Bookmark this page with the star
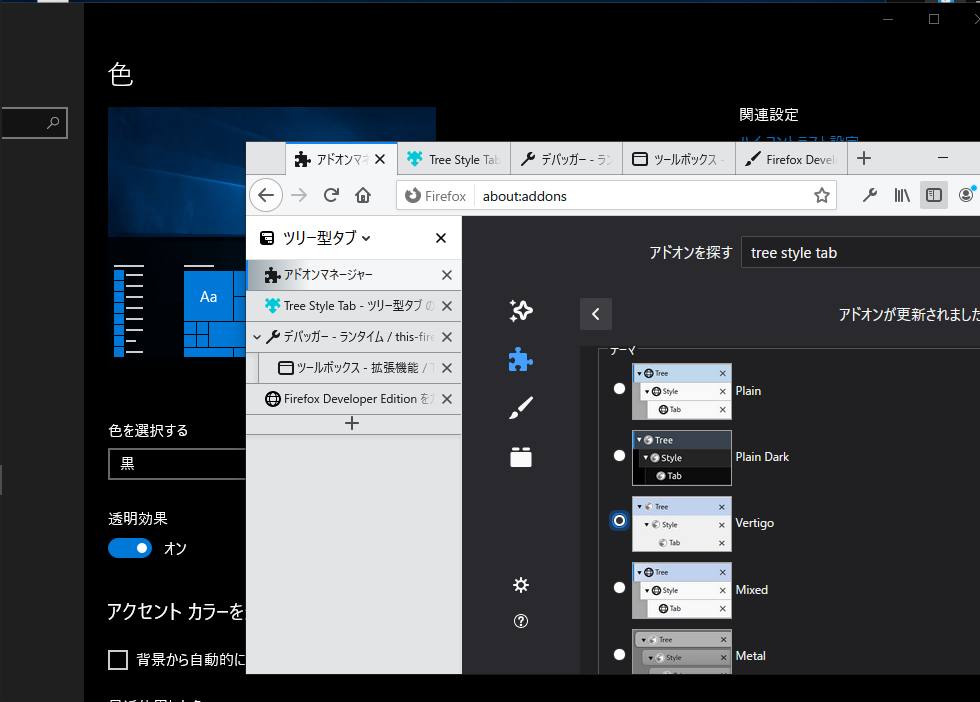 822,196
